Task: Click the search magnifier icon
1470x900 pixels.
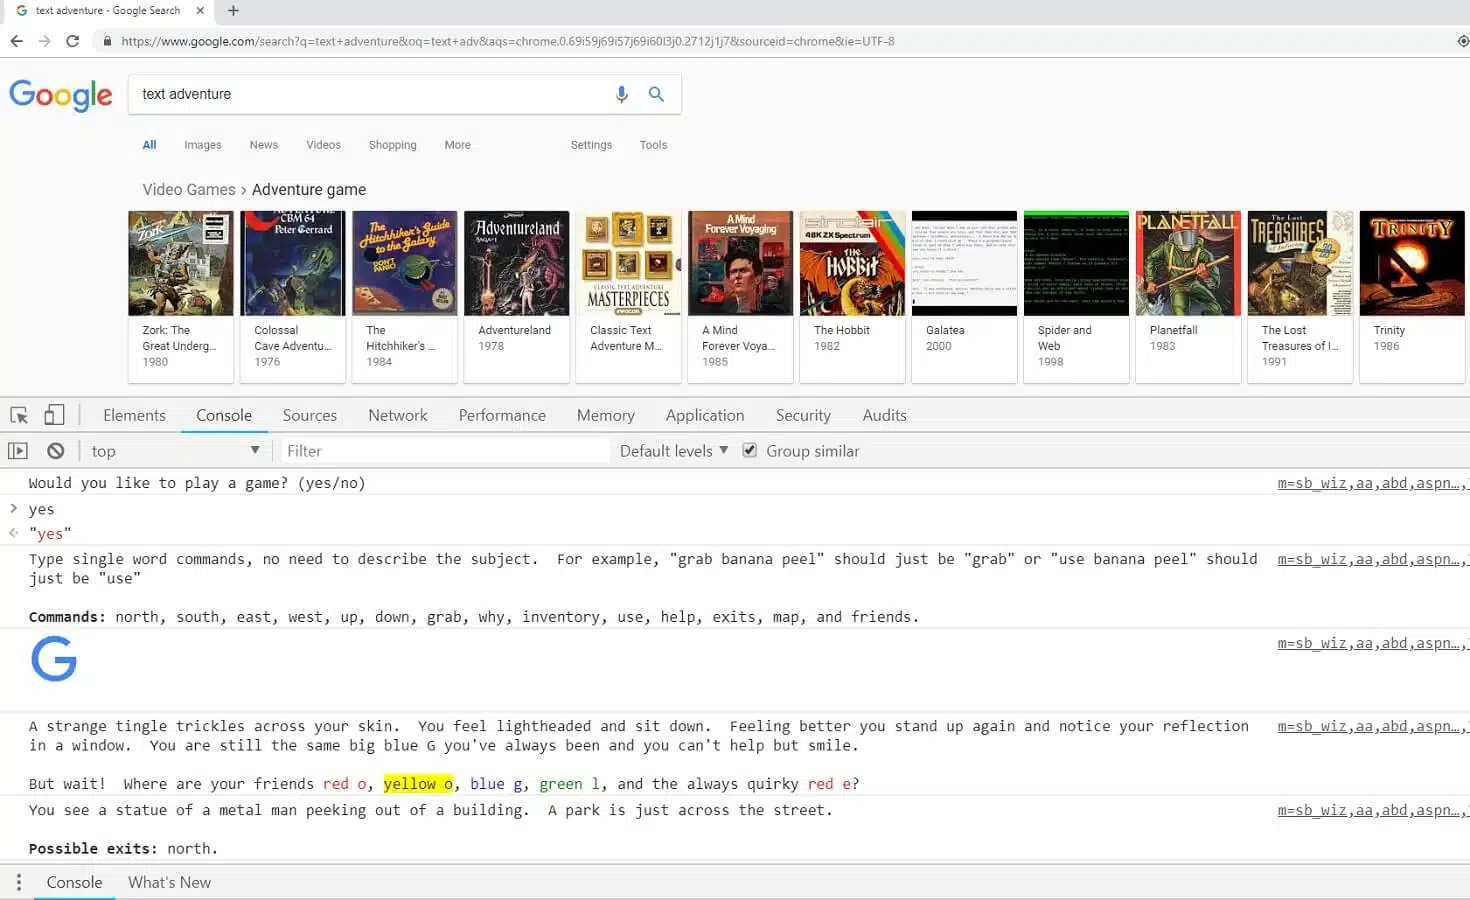Action: pos(656,93)
